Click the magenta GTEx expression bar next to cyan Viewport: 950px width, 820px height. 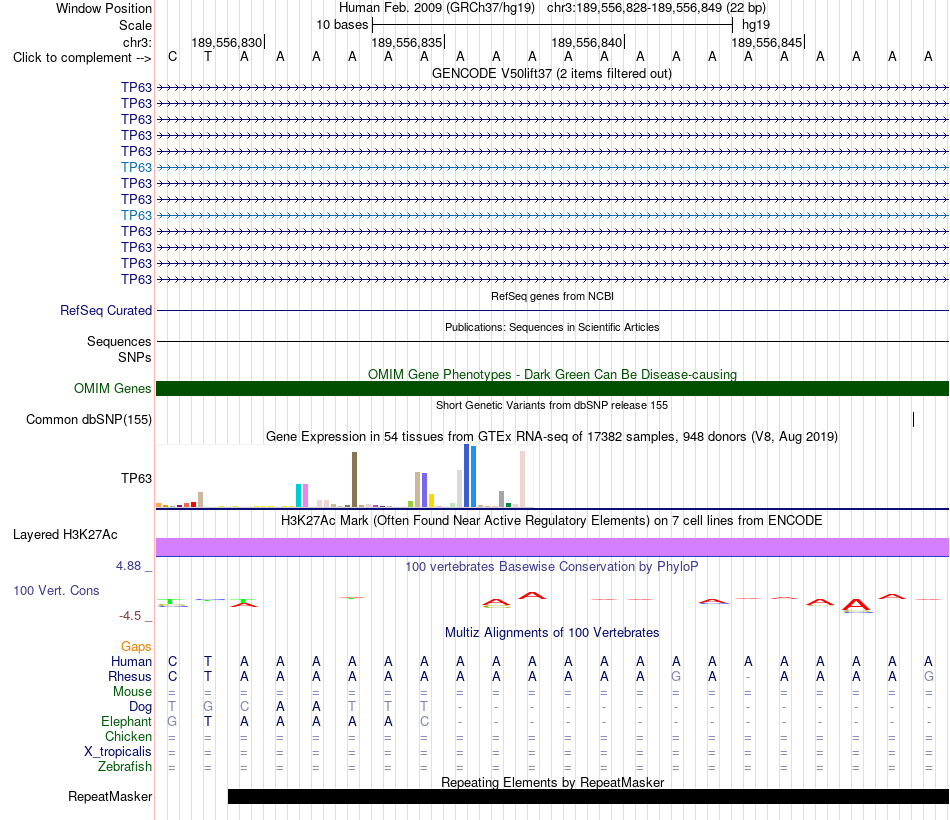(x=305, y=495)
